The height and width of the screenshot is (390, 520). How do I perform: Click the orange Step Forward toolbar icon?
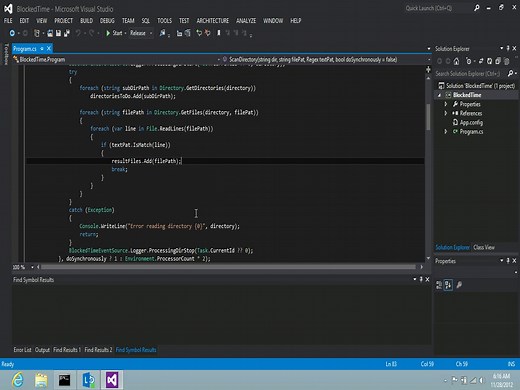(x=208, y=33)
